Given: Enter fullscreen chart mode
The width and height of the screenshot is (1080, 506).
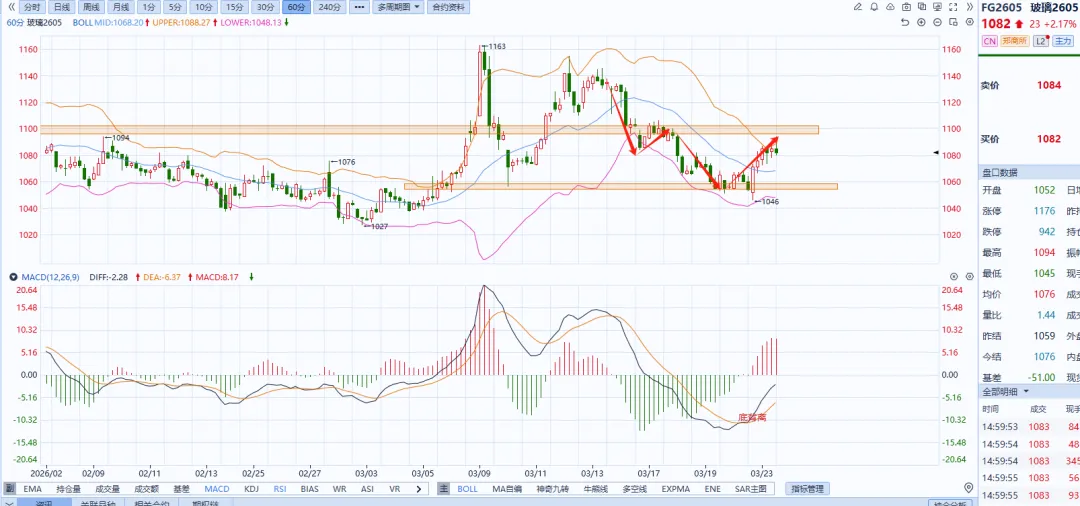Looking at the screenshot, I should coord(955,7).
